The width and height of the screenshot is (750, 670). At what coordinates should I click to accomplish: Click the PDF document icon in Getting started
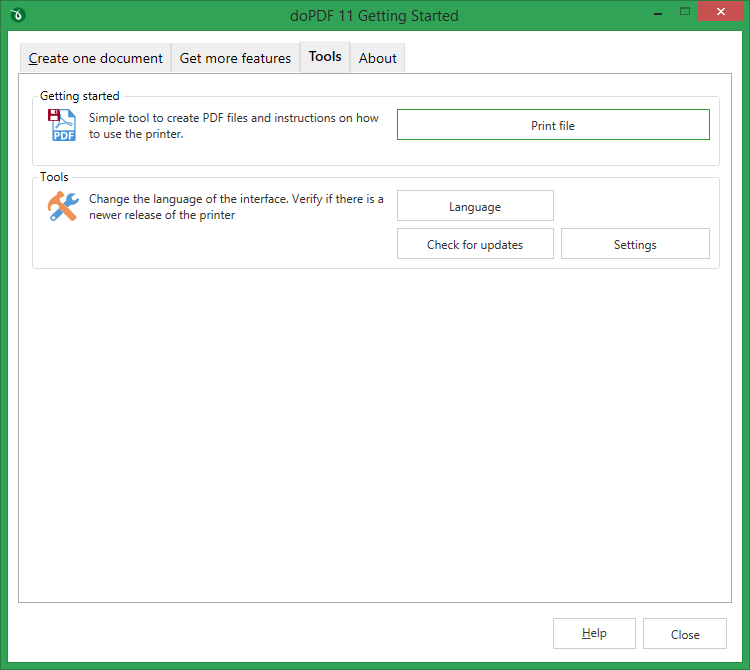[62, 125]
